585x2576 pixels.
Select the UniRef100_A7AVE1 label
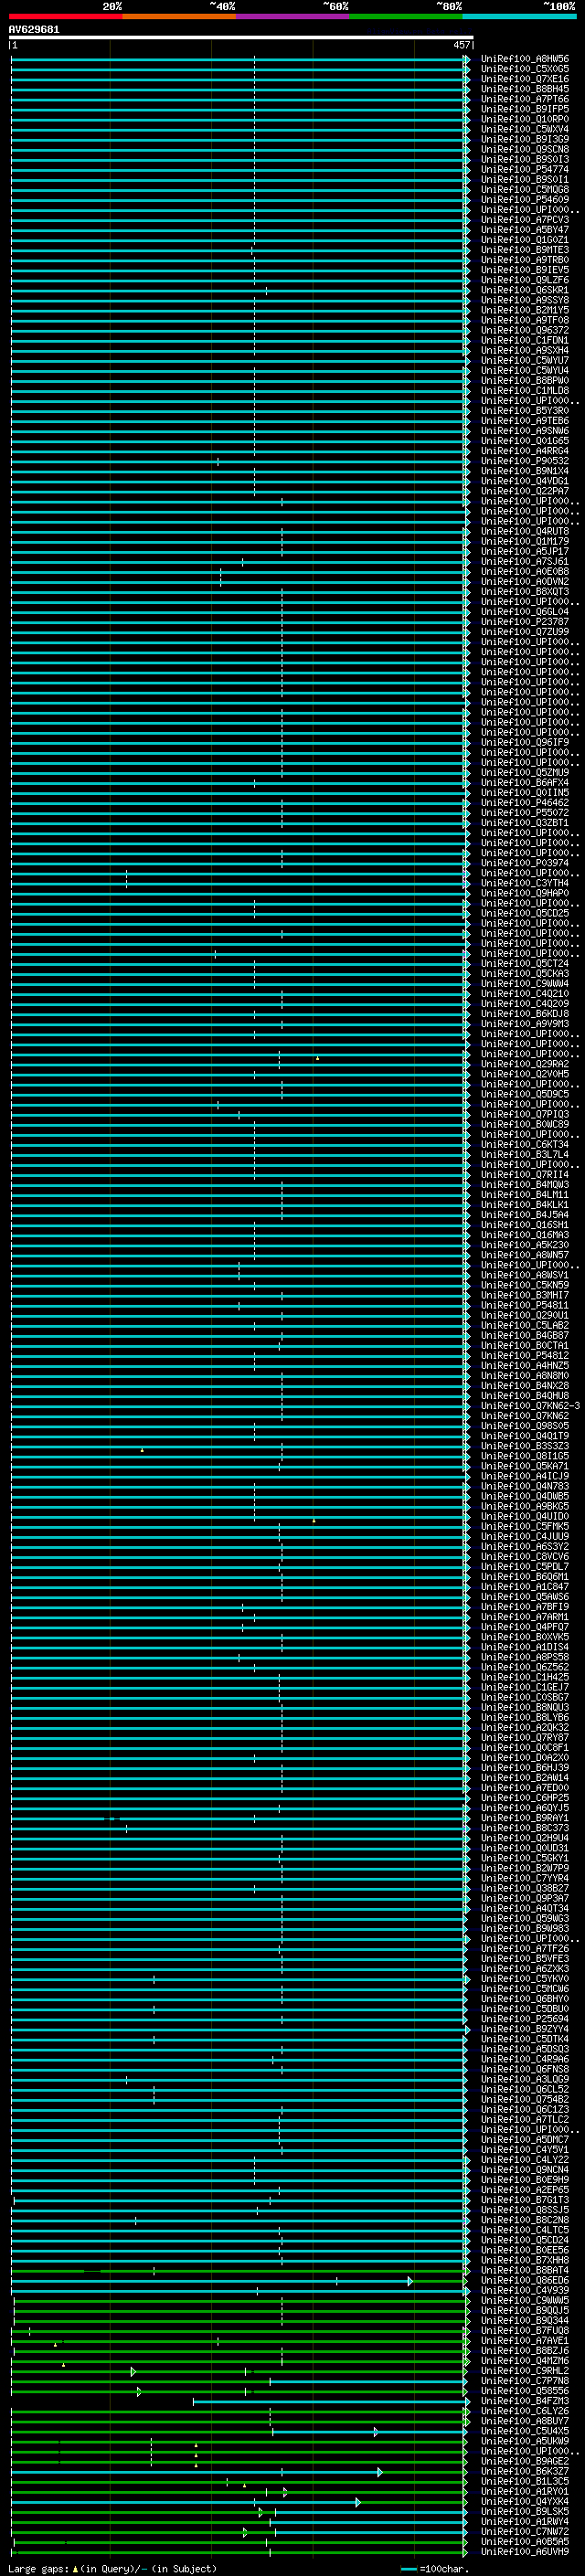tap(525, 2340)
